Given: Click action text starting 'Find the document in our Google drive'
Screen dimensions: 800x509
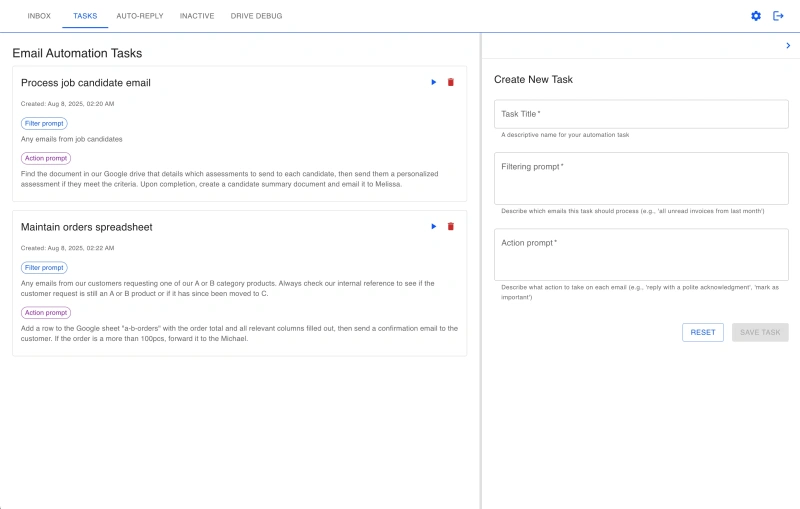Looking at the screenshot, I should [230, 179].
